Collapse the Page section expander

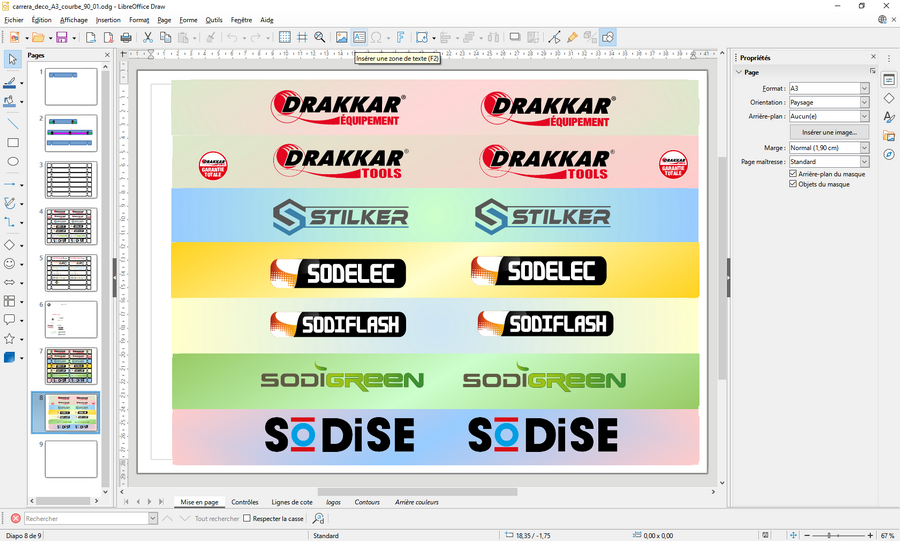(739, 72)
